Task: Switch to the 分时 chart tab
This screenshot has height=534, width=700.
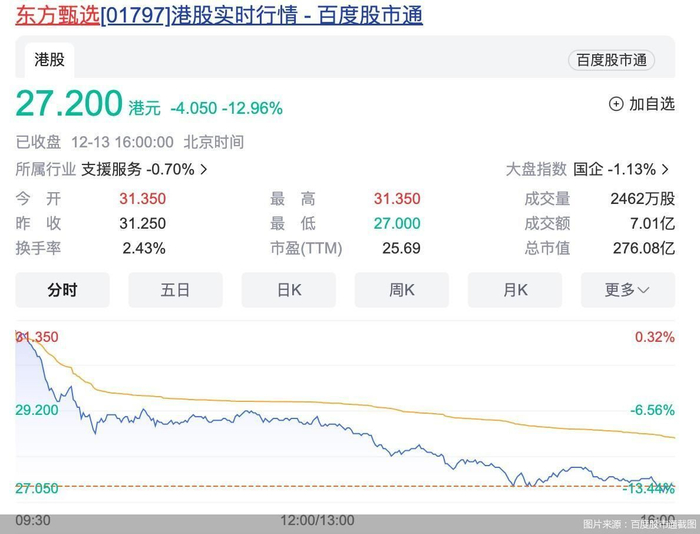Action: click(62, 290)
